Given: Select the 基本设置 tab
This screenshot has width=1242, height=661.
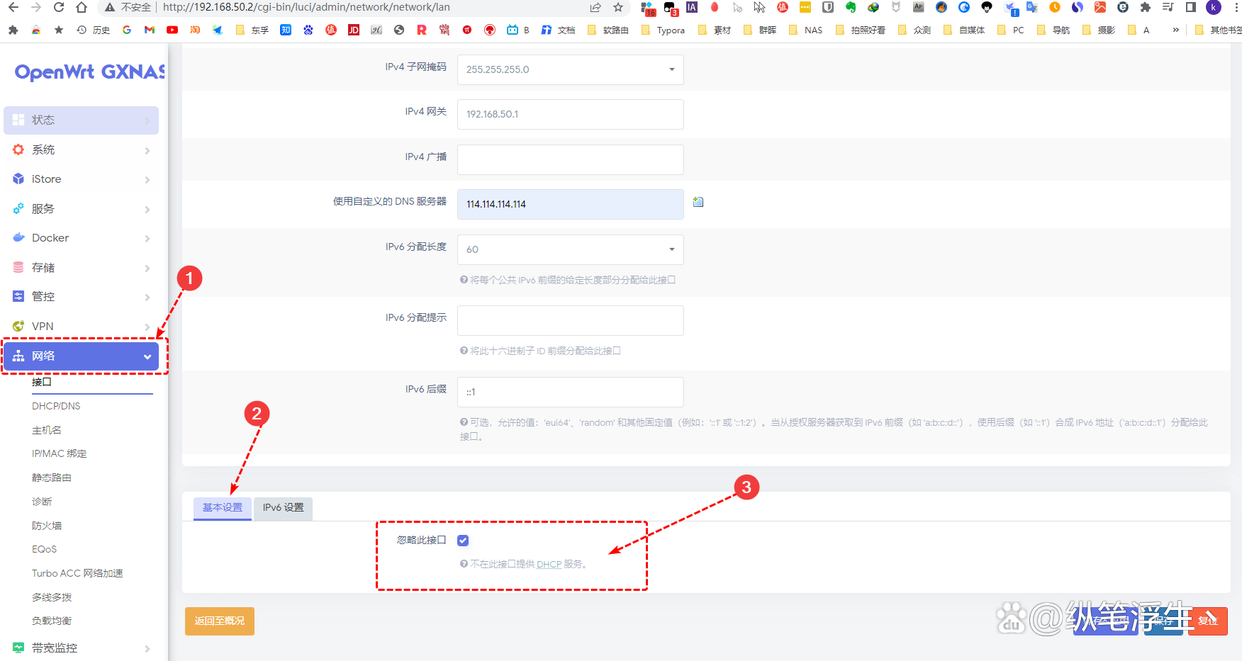Looking at the screenshot, I should point(222,507).
